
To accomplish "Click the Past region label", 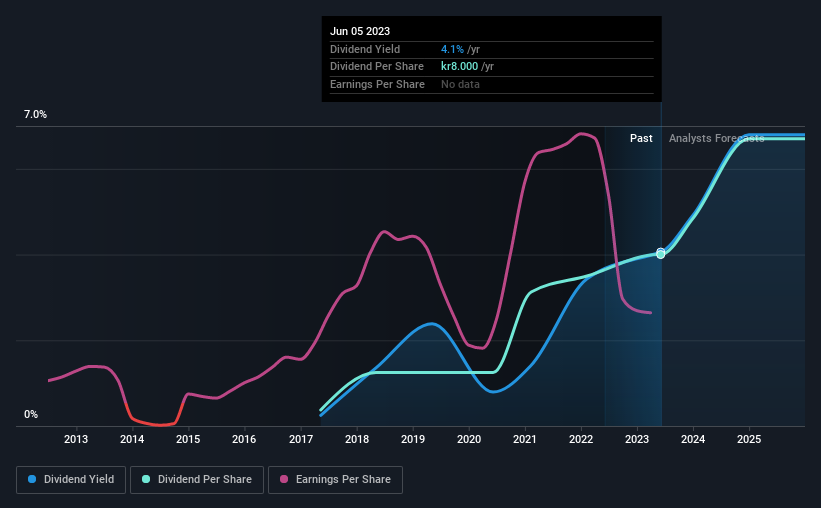I will click(641, 138).
